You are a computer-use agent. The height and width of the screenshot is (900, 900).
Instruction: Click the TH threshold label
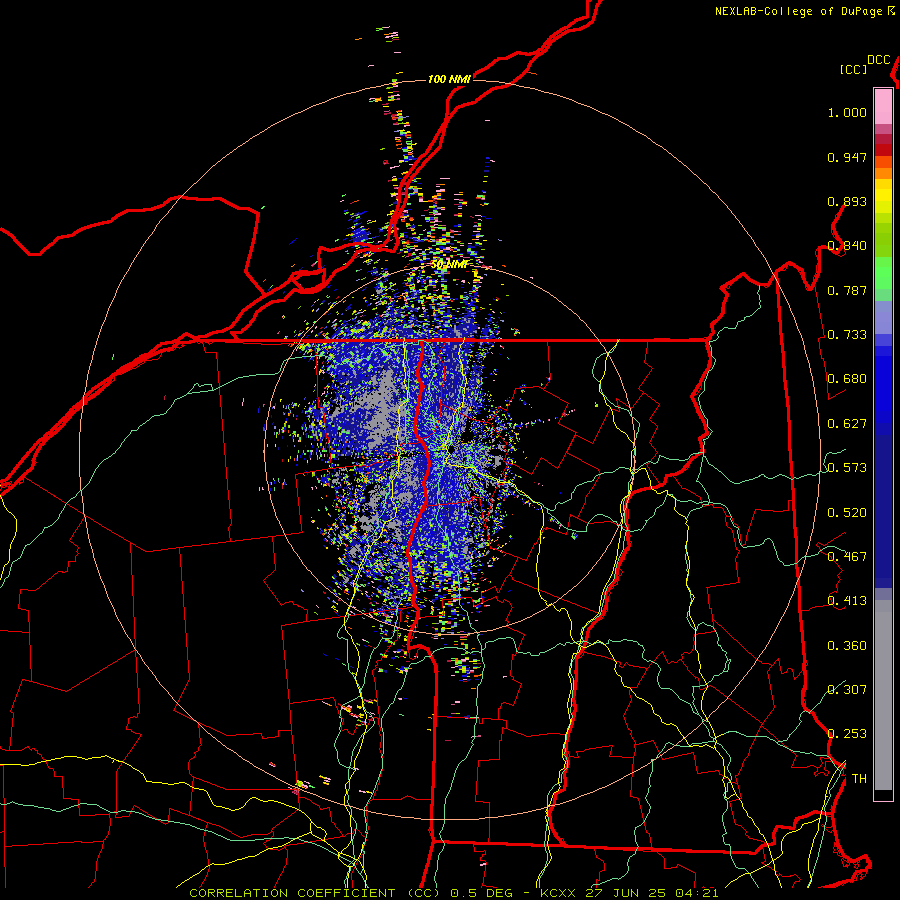tap(859, 779)
